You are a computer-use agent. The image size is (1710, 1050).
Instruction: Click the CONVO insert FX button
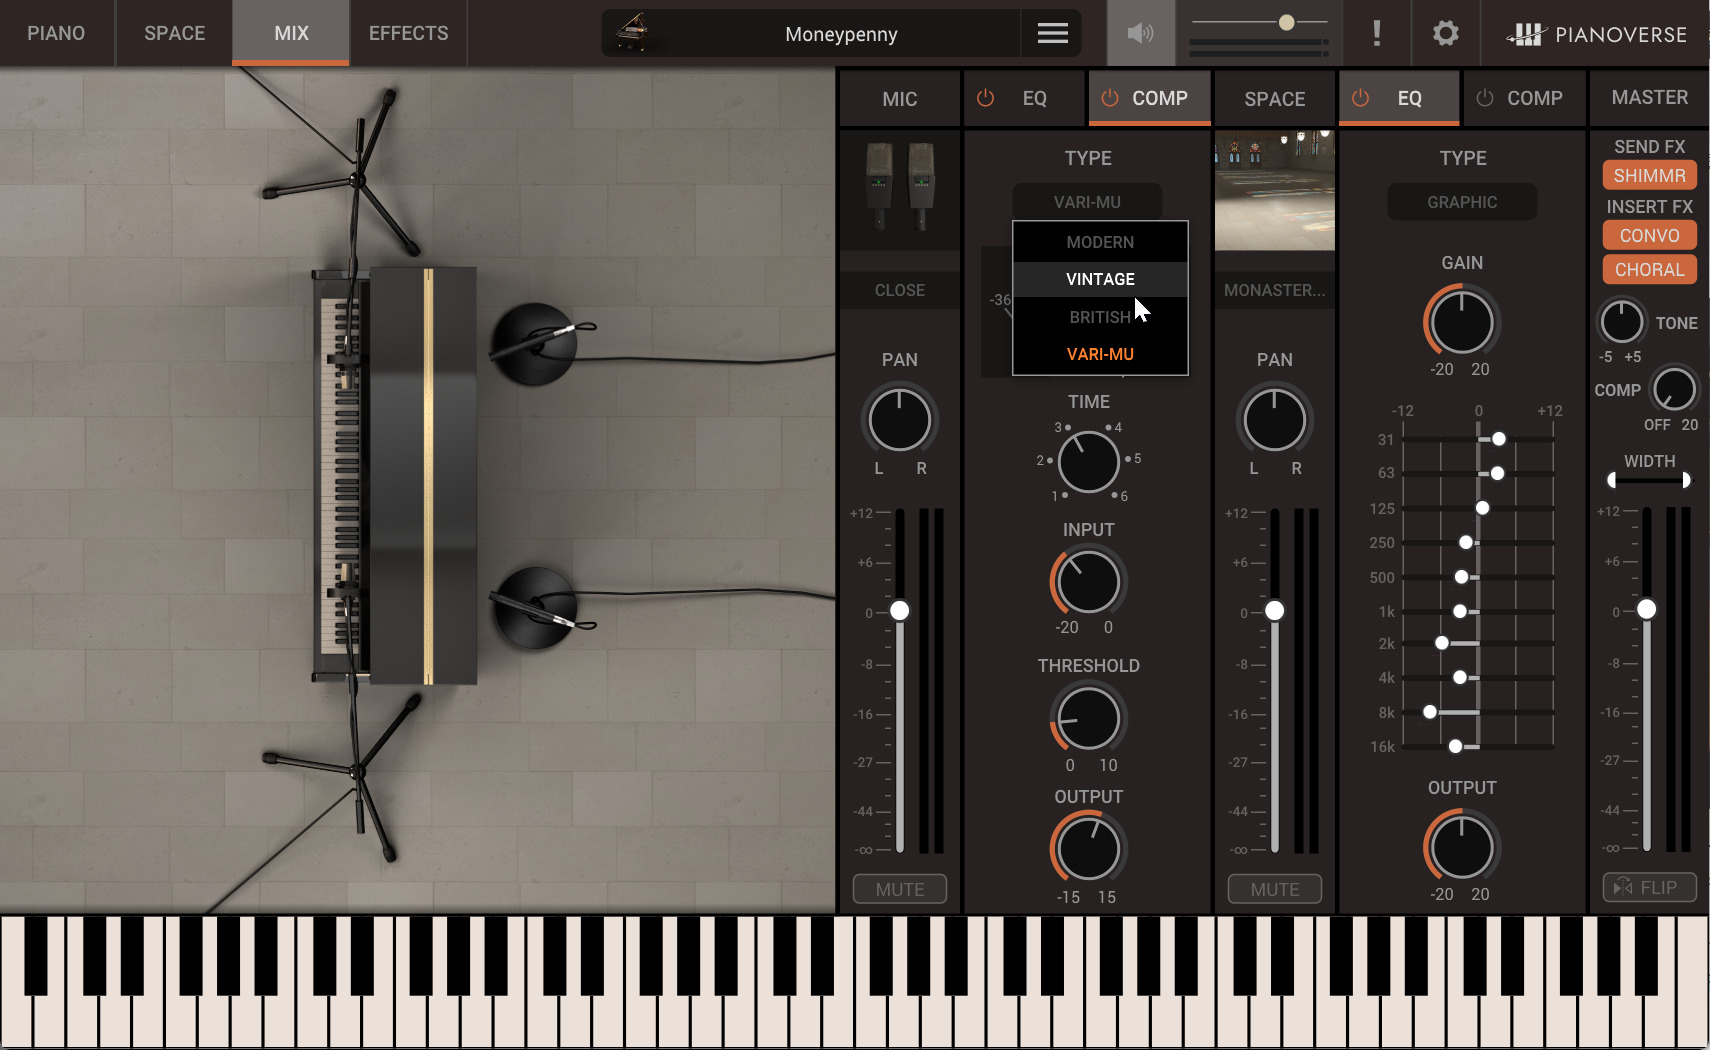pos(1649,235)
